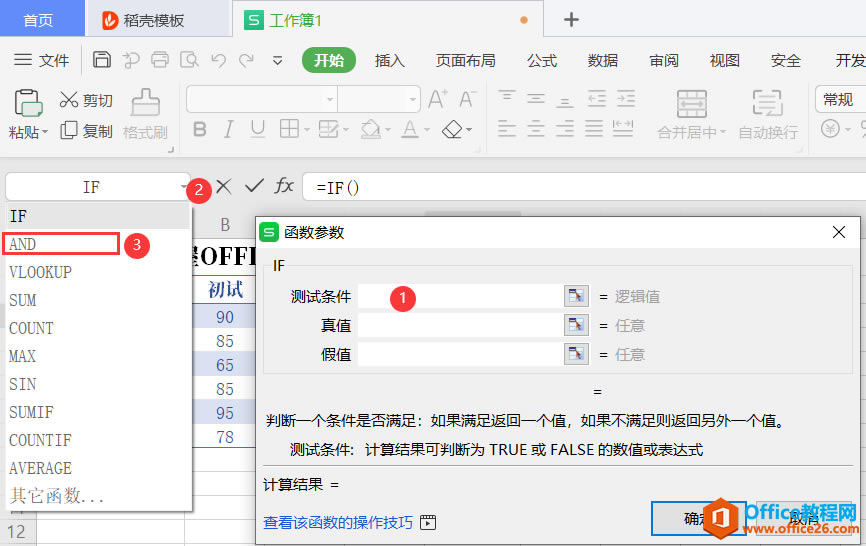Toggle Bold formatting

point(200,129)
